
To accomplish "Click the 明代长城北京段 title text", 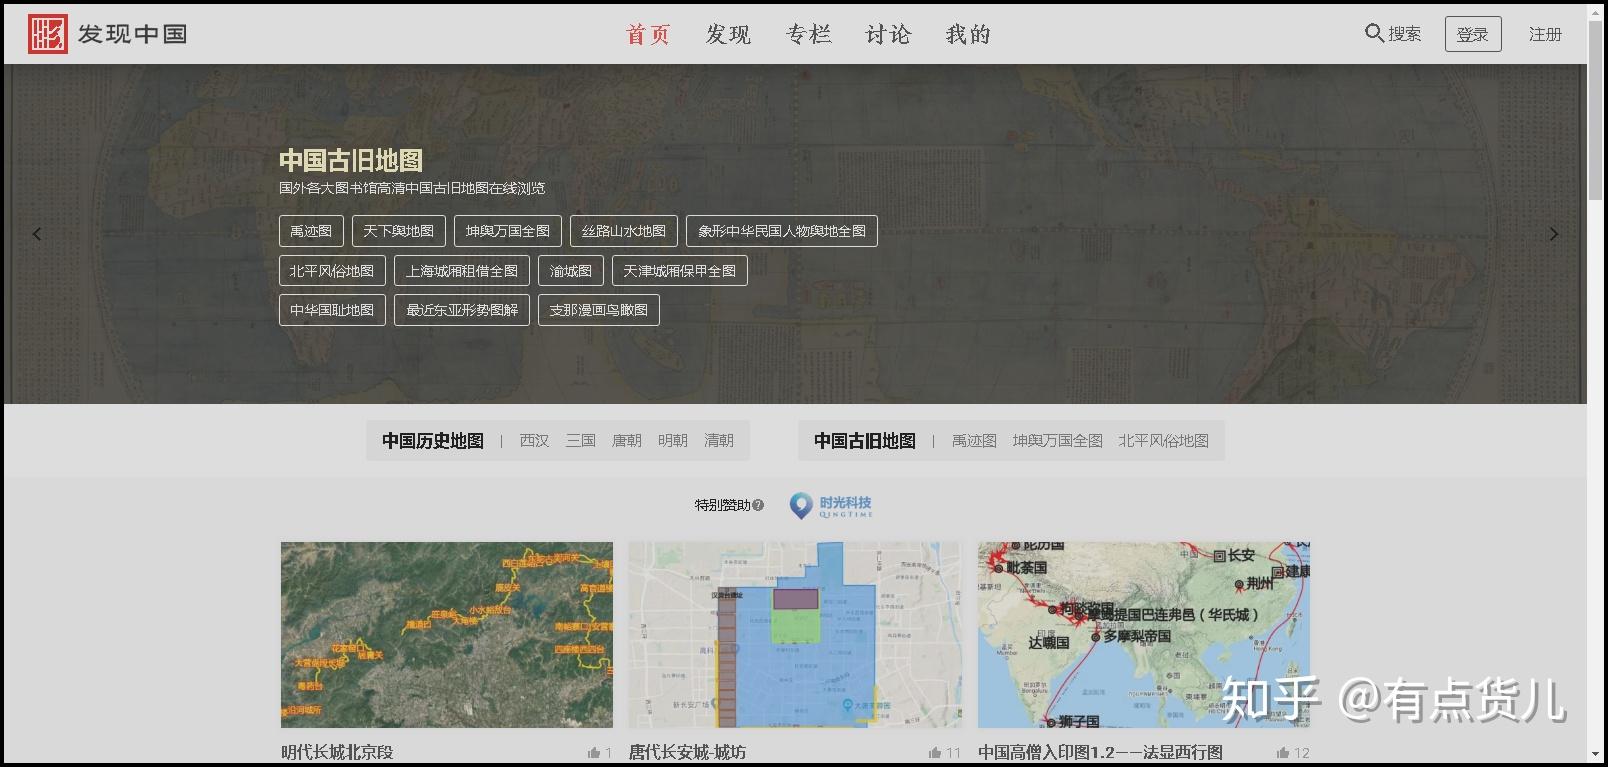I will coord(337,753).
